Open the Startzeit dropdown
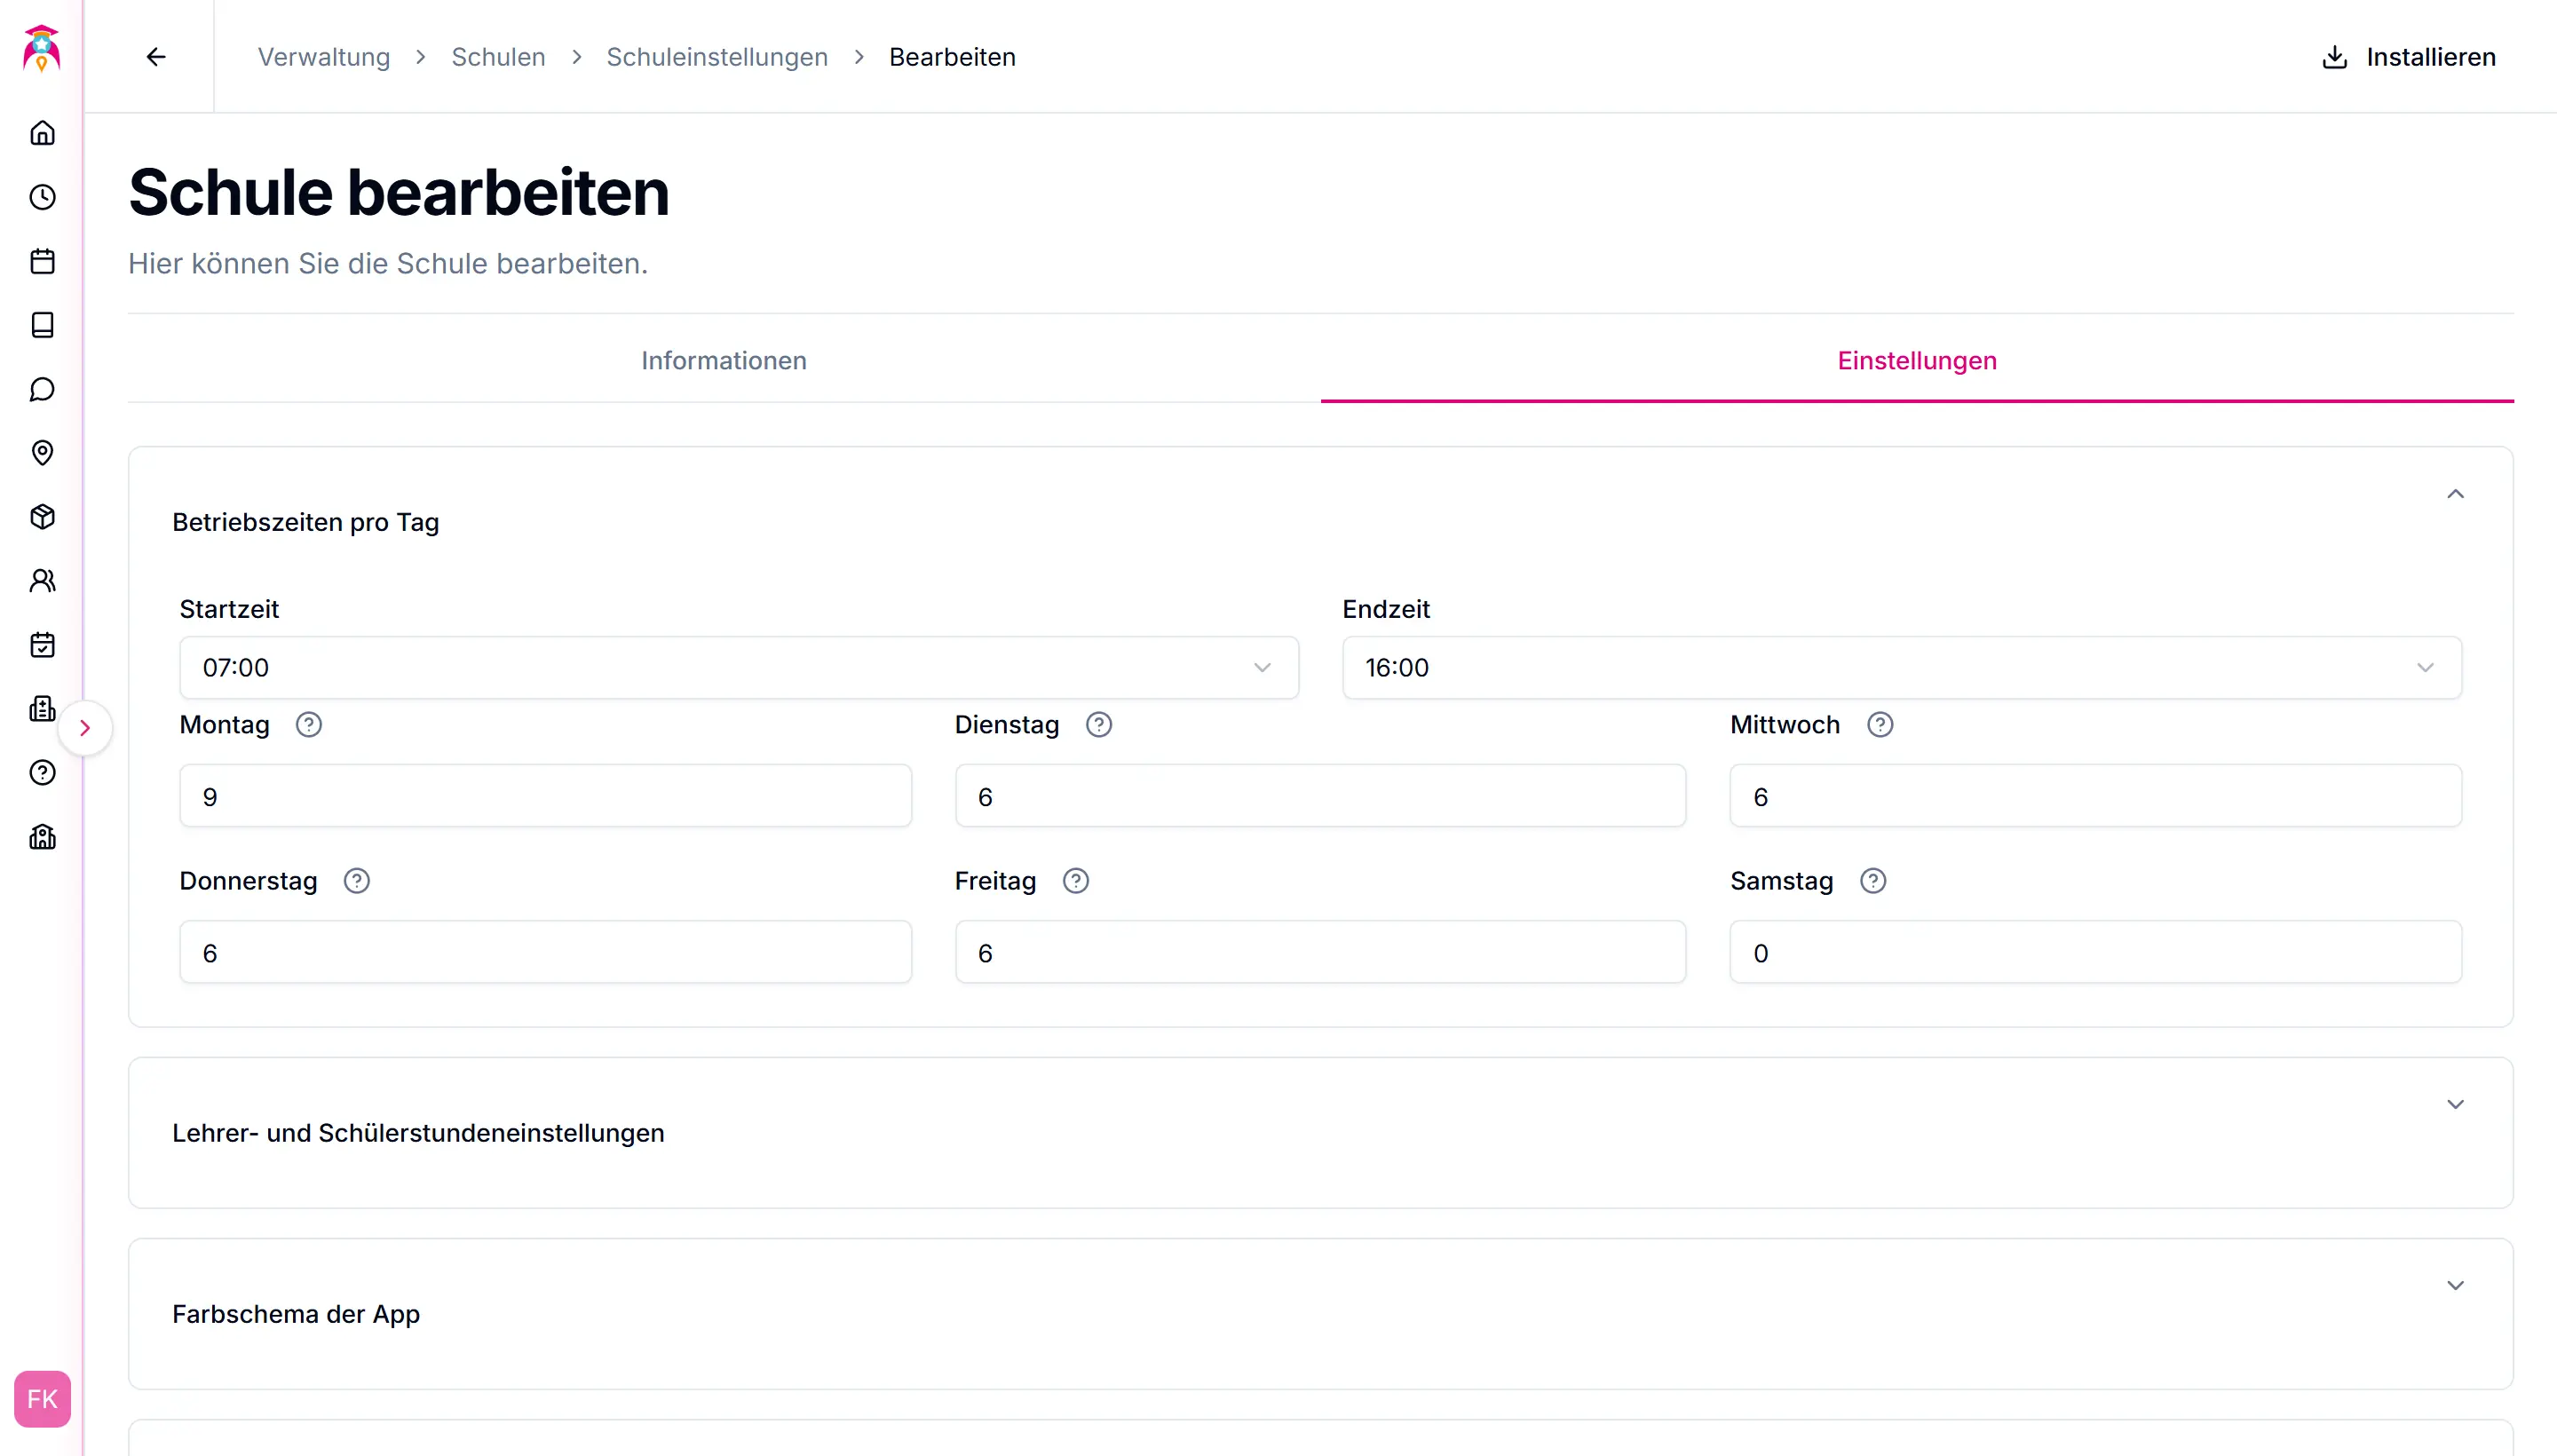 (x=738, y=667)
